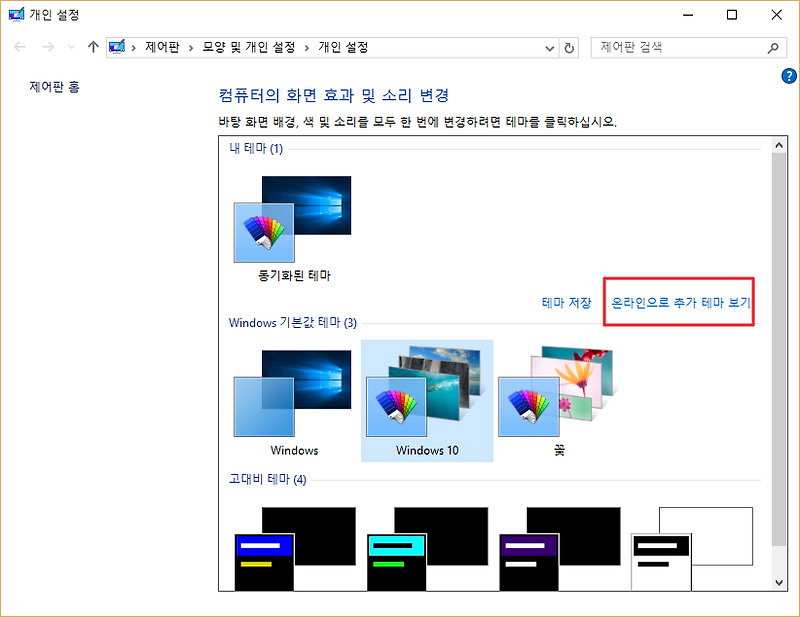Click the breadcrumb chevron after 제어판

click(191, 48)
